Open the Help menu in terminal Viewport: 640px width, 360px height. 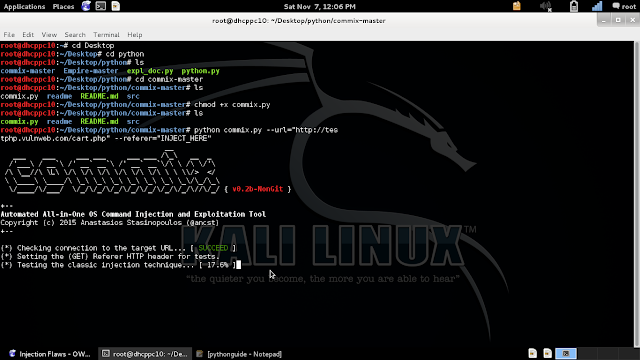click(135, 35)
